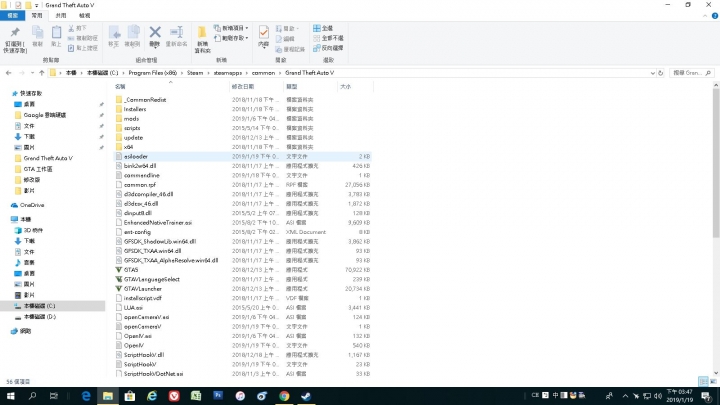Open the New item dropdown
The image size is (720, 405).
tap(231, 28)
